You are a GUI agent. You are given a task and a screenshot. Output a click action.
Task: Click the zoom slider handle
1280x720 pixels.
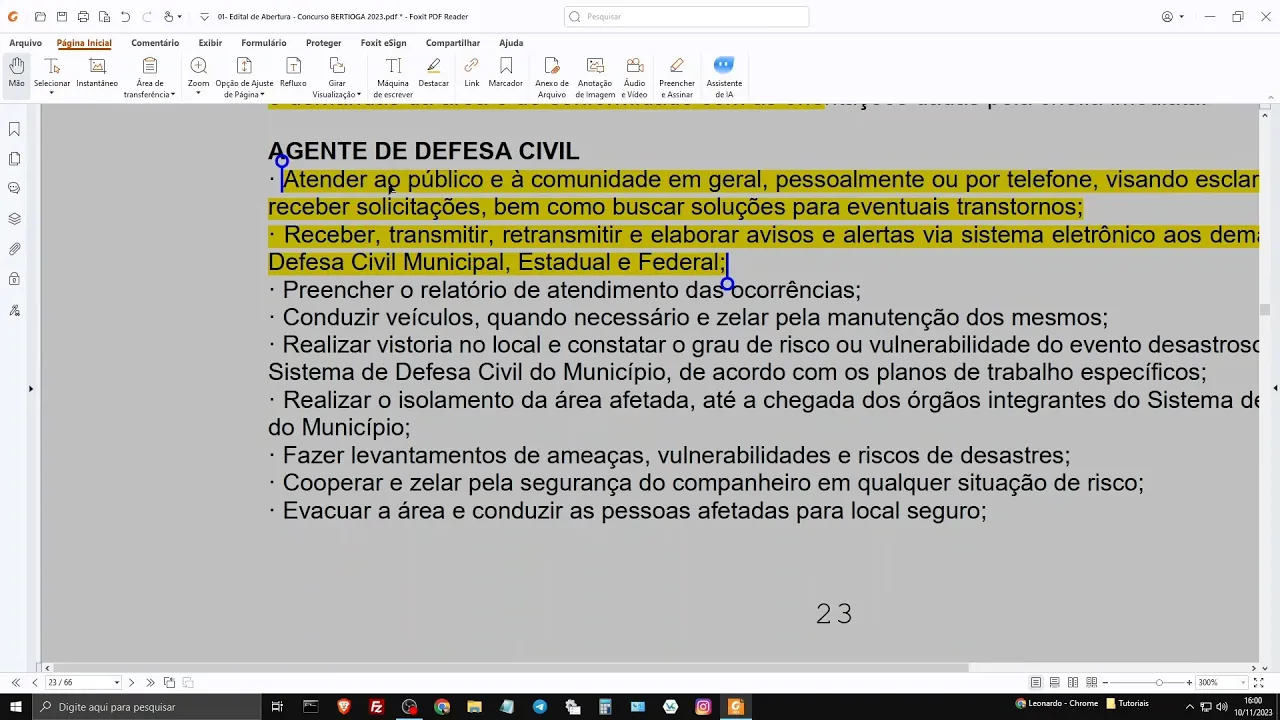[x=1159, y=682]
